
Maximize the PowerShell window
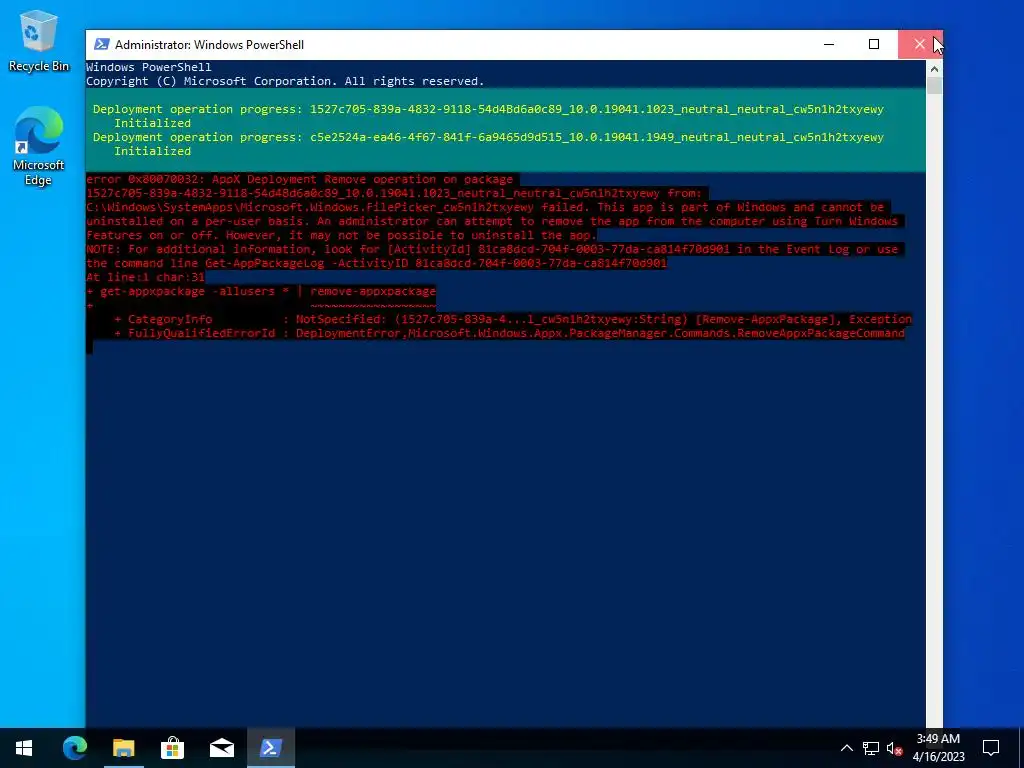click(x=874, y=44)
